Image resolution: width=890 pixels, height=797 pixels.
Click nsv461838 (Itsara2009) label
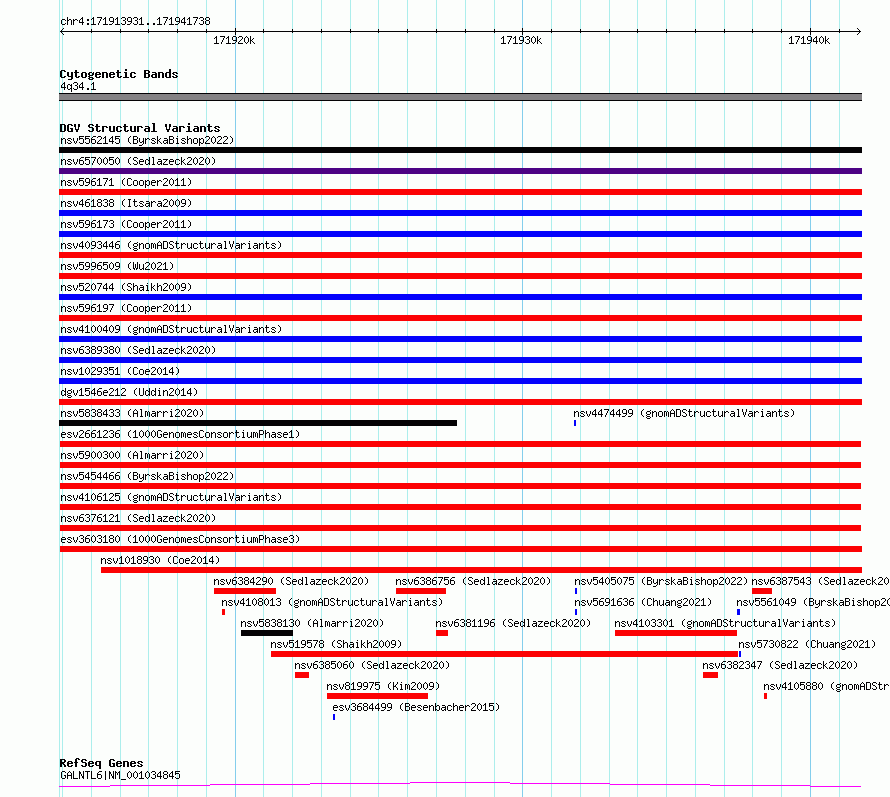pos(126,203)
